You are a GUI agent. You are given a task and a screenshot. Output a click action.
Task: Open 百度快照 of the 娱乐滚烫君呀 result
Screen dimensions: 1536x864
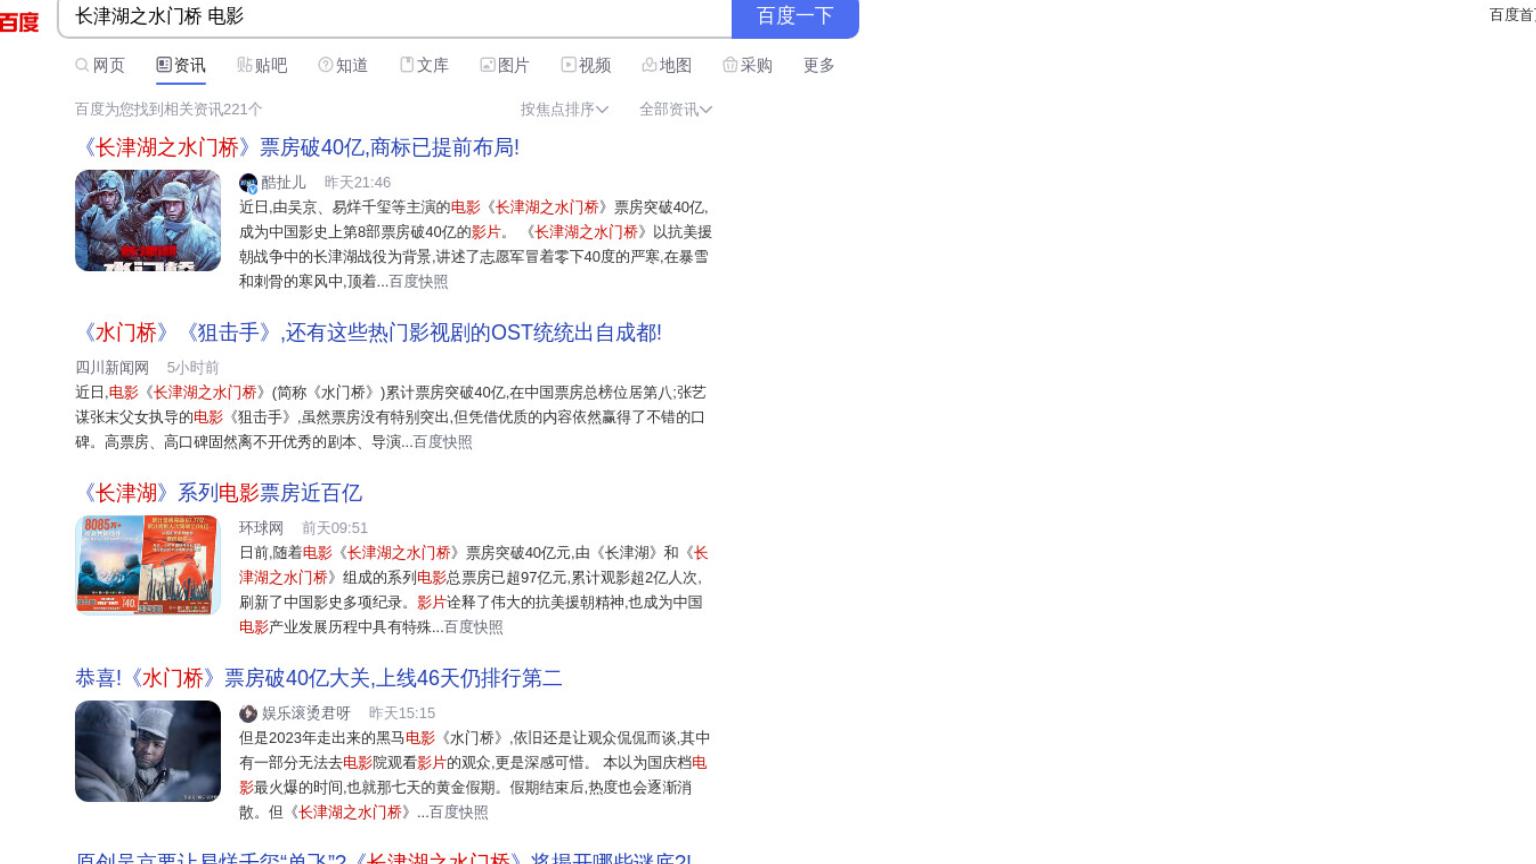coord(459,812)
